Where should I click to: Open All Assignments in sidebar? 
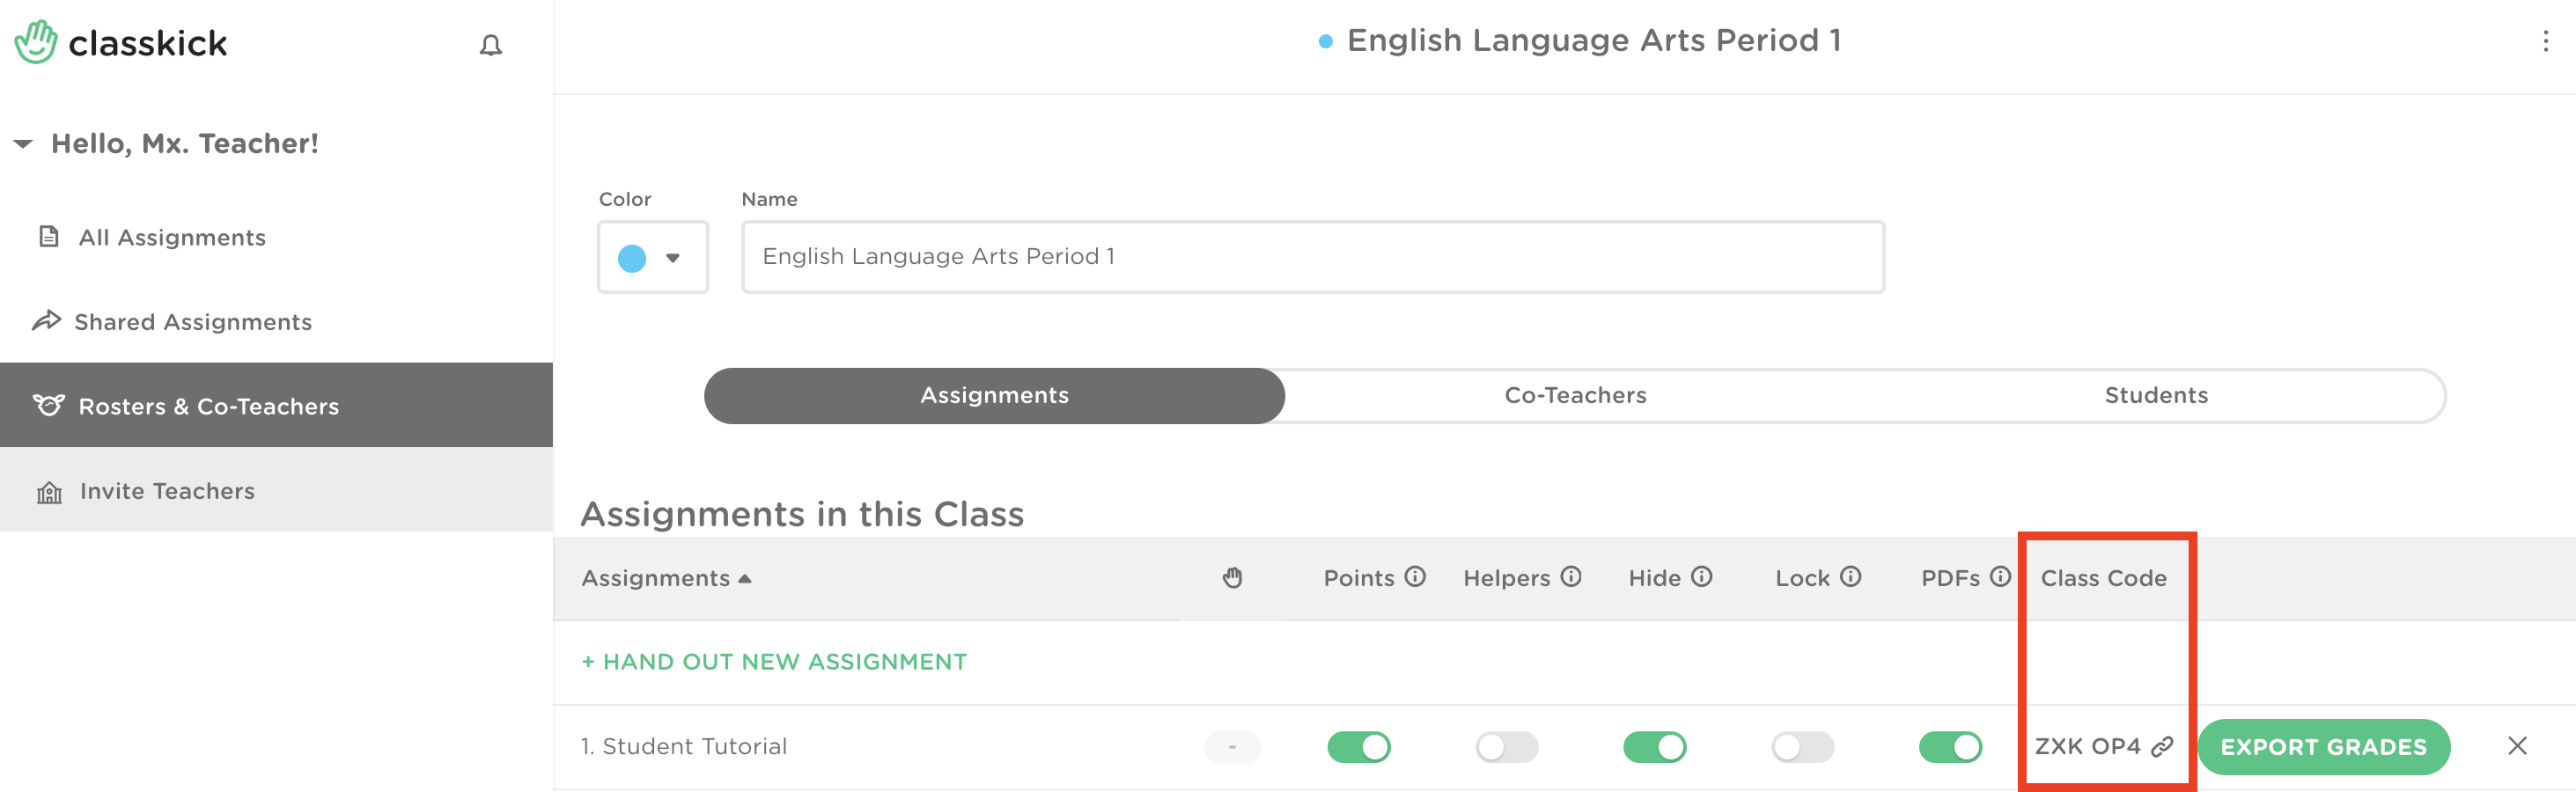point(172,238)
